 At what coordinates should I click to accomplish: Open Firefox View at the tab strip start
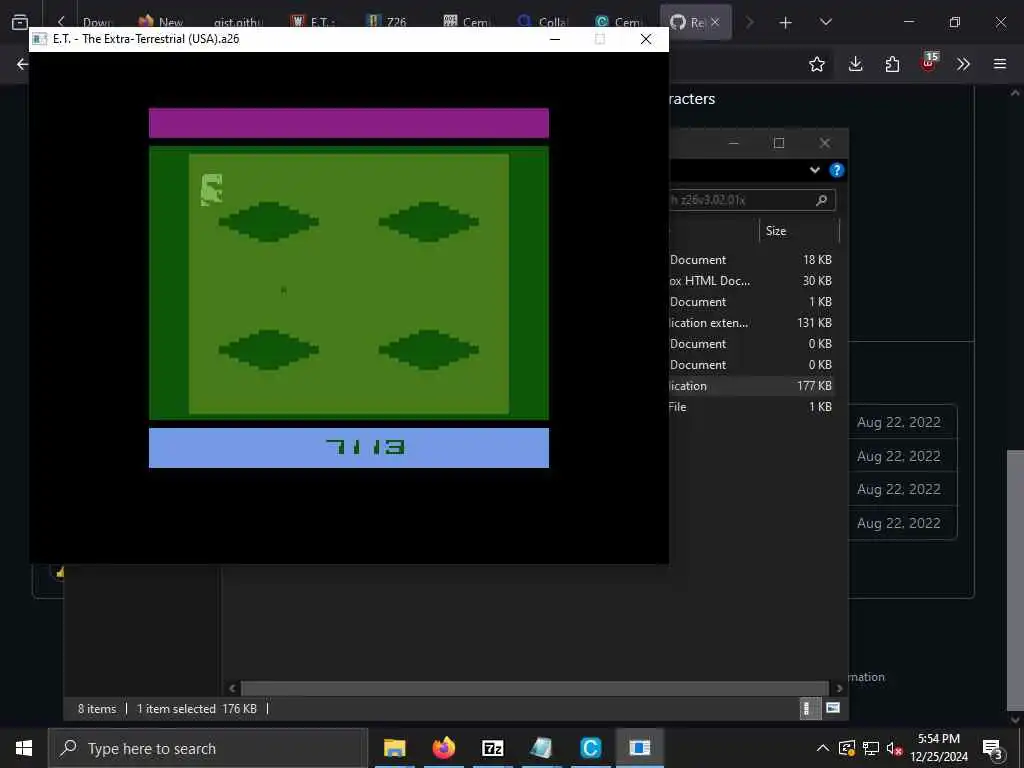click(x=20, y=22)
